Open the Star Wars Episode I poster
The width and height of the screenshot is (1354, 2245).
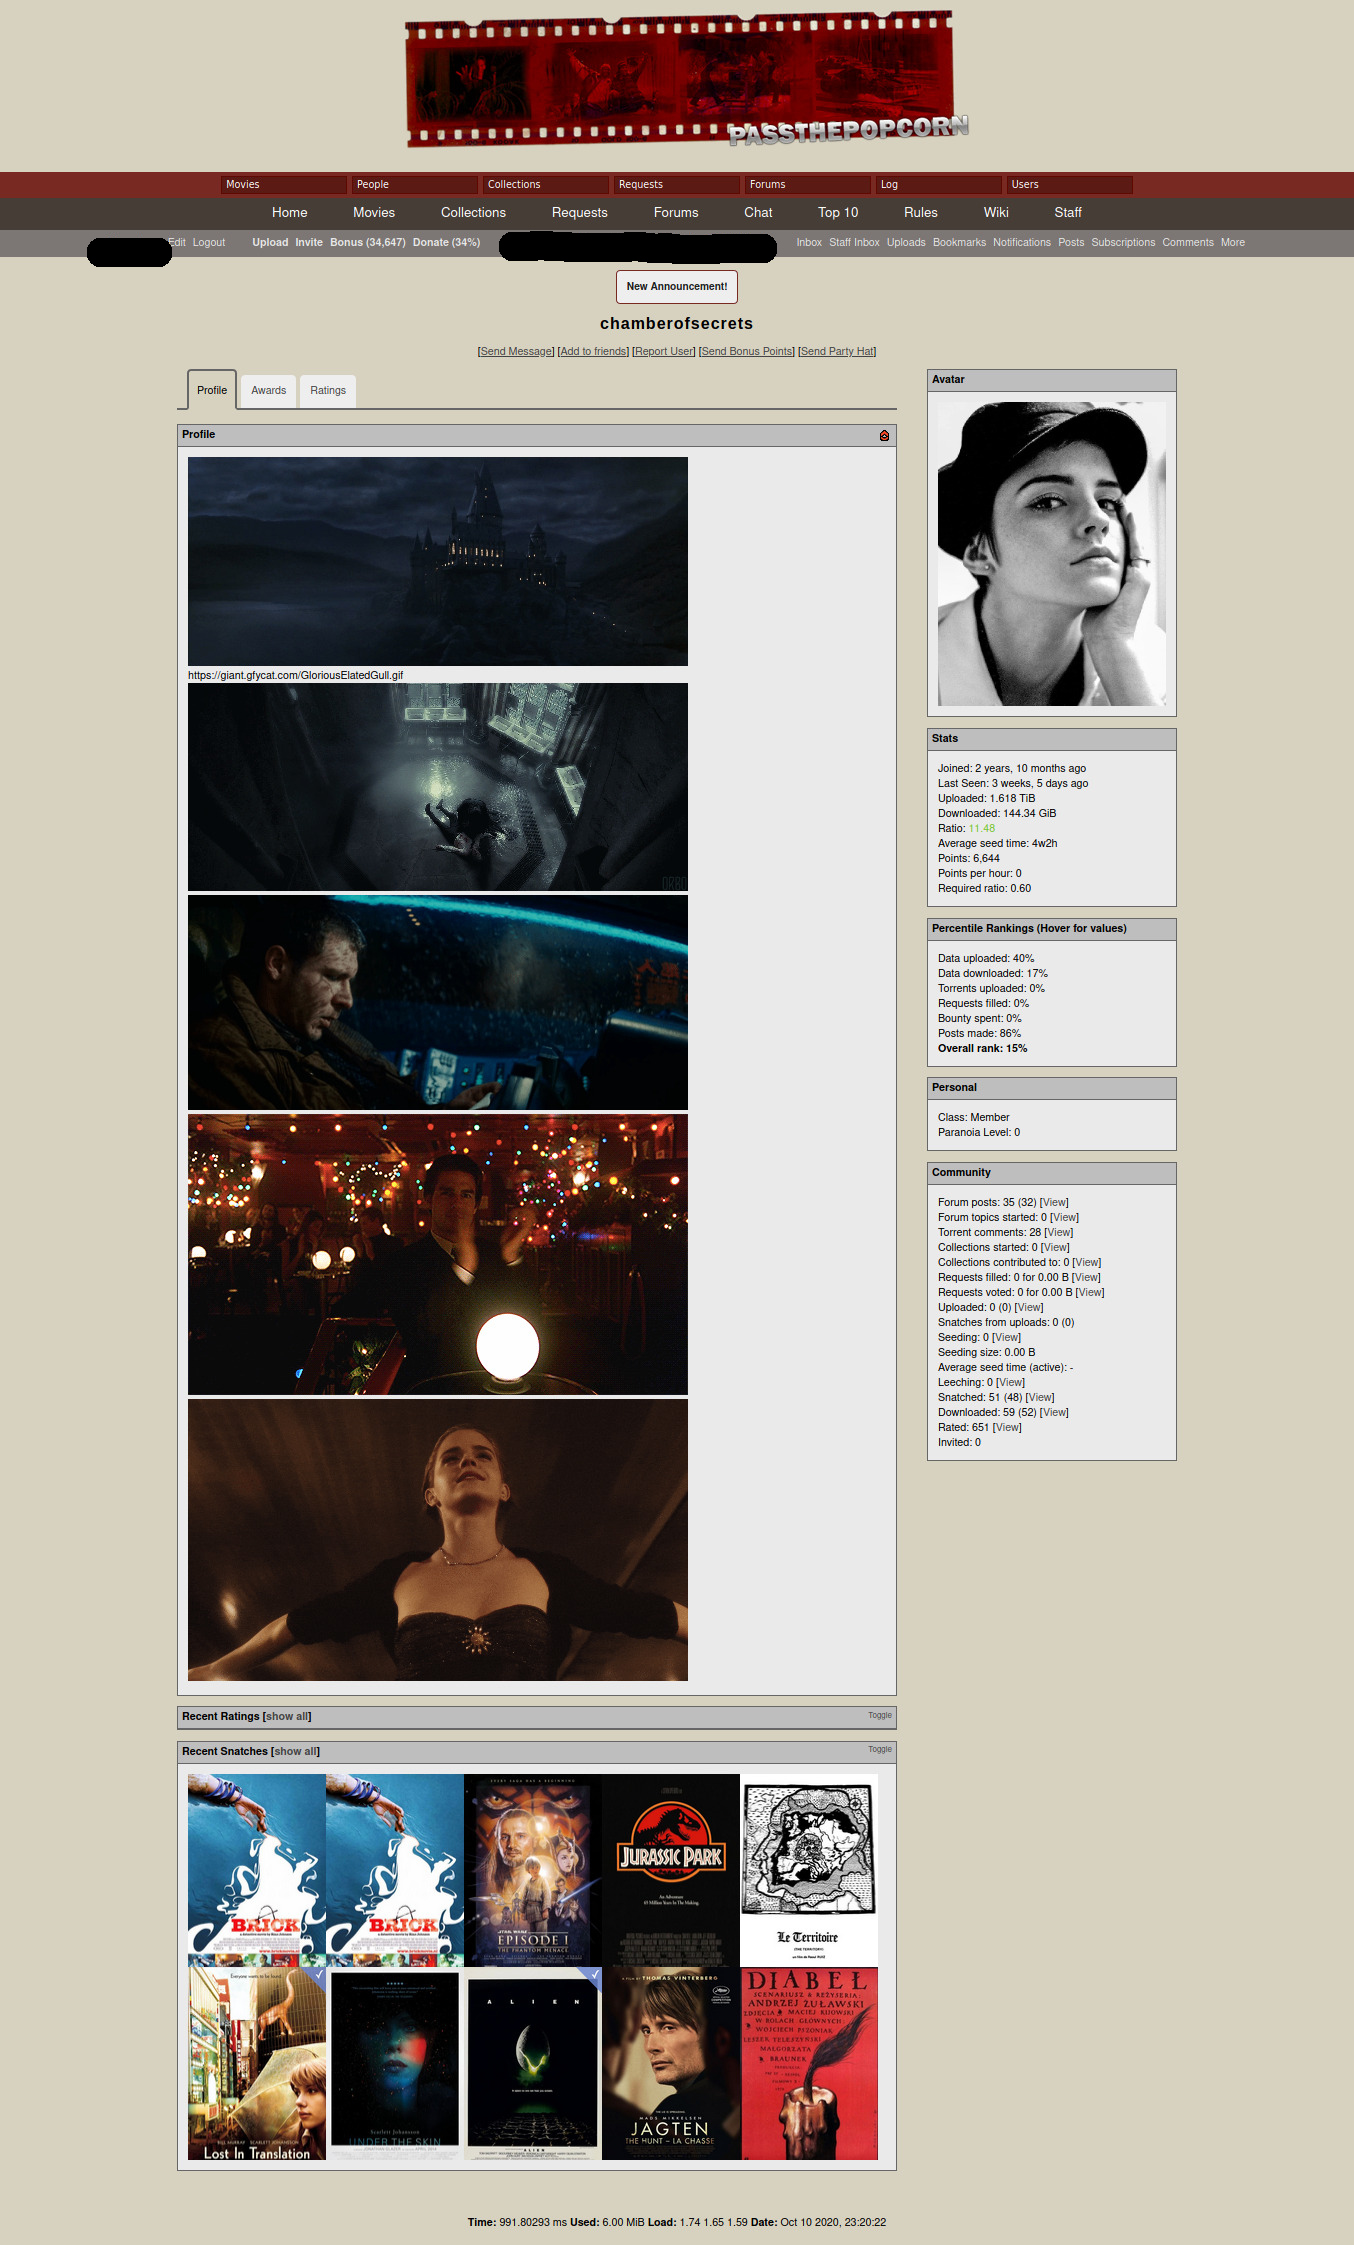pos(533,1870)
